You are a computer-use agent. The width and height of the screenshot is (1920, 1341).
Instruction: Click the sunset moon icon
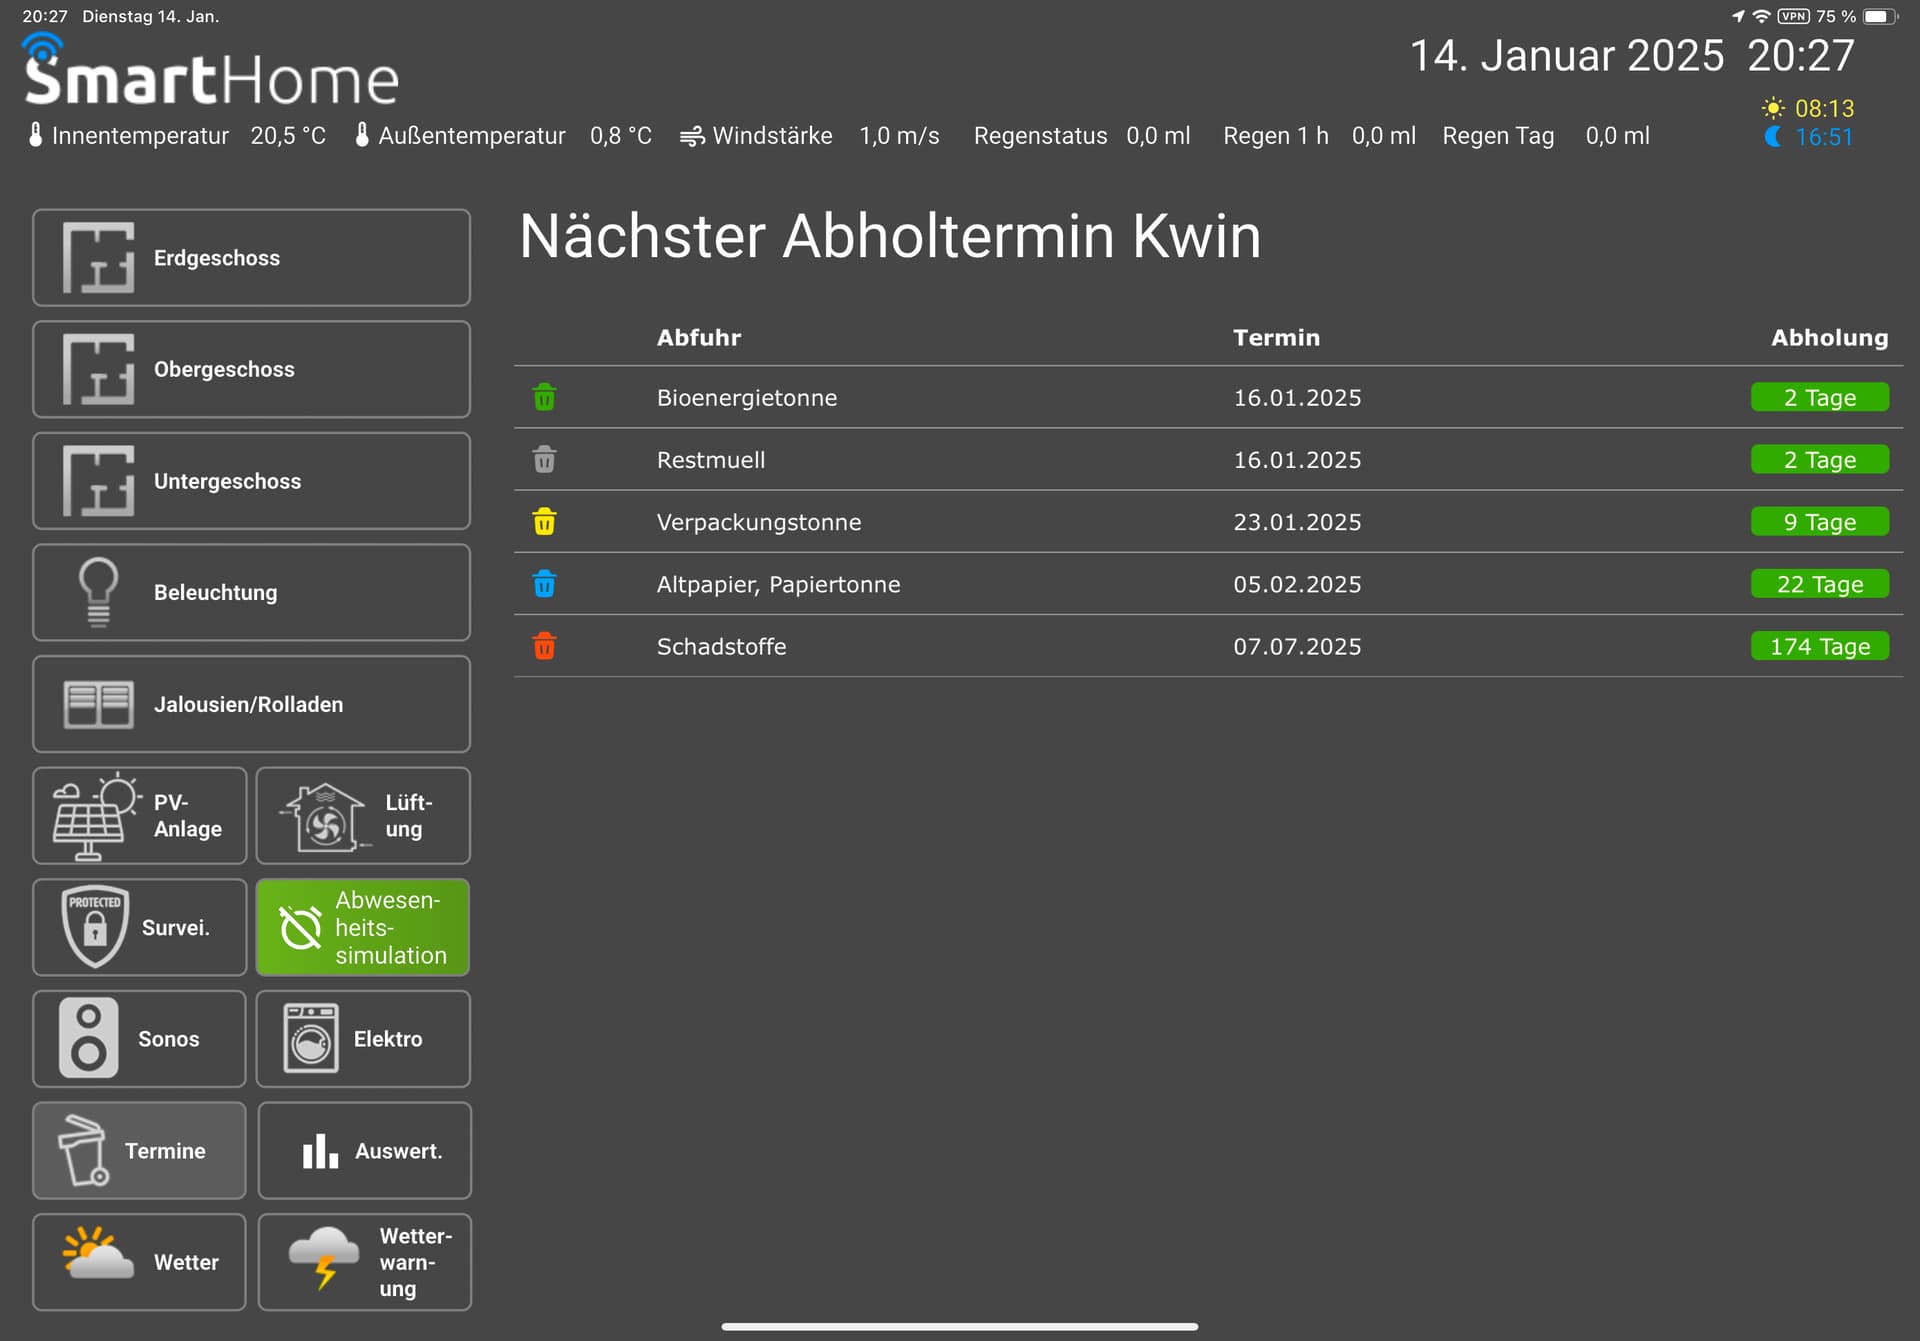pos(1773,137)
